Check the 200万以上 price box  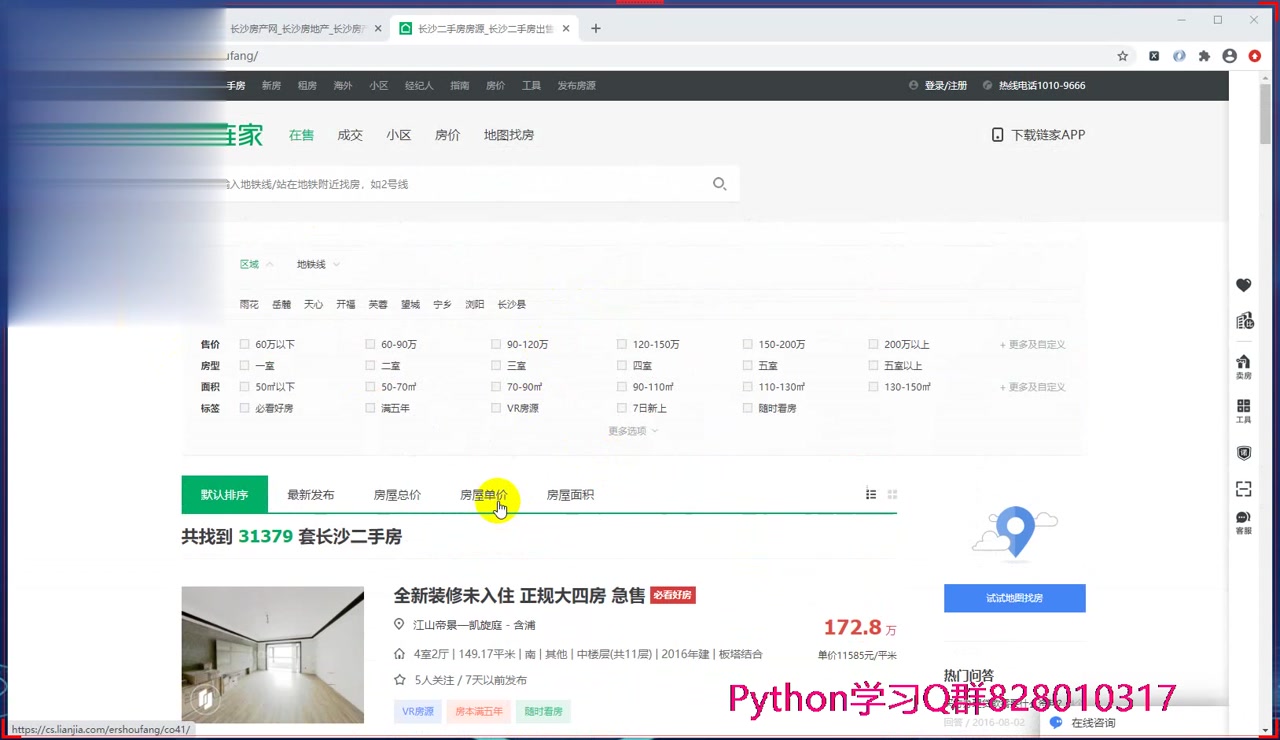click(x=873, y=344)
